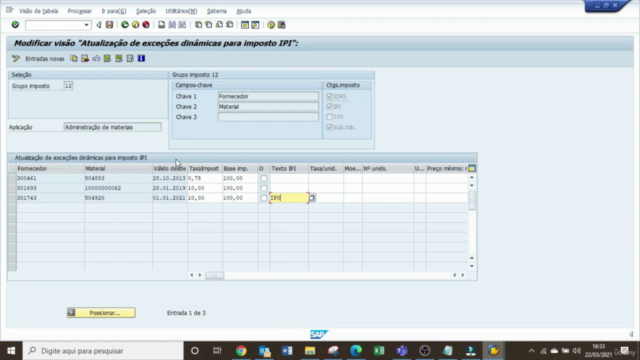The height and width of the screenshot is (360, 640).
Task: Open Sistema menu
Action: click(x=217, y=11)
